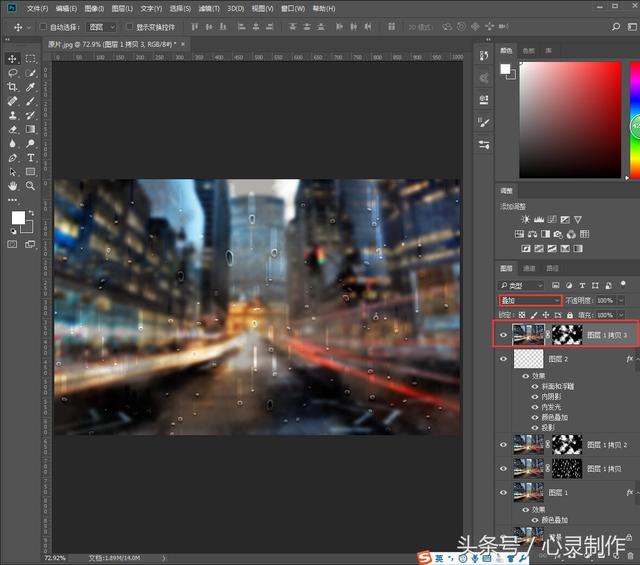The width and height of the screenshot is (640, 565).
Task: Pick the Hand tool
Action: [13, 186]
